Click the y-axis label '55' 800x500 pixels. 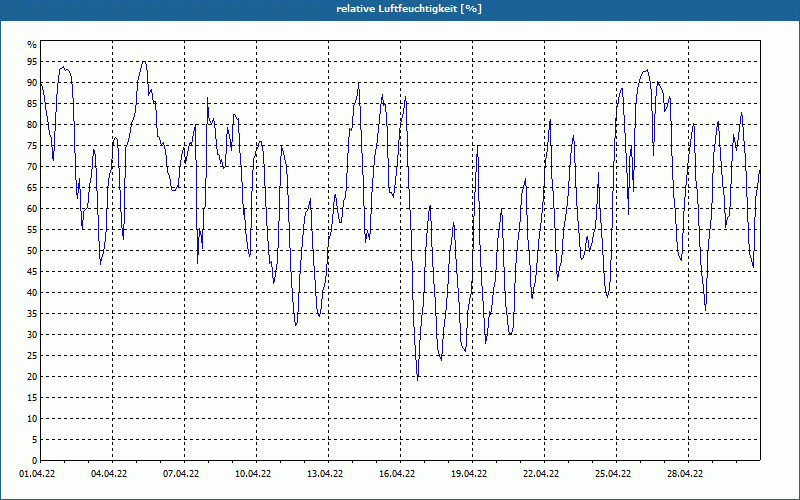[32, 230]
